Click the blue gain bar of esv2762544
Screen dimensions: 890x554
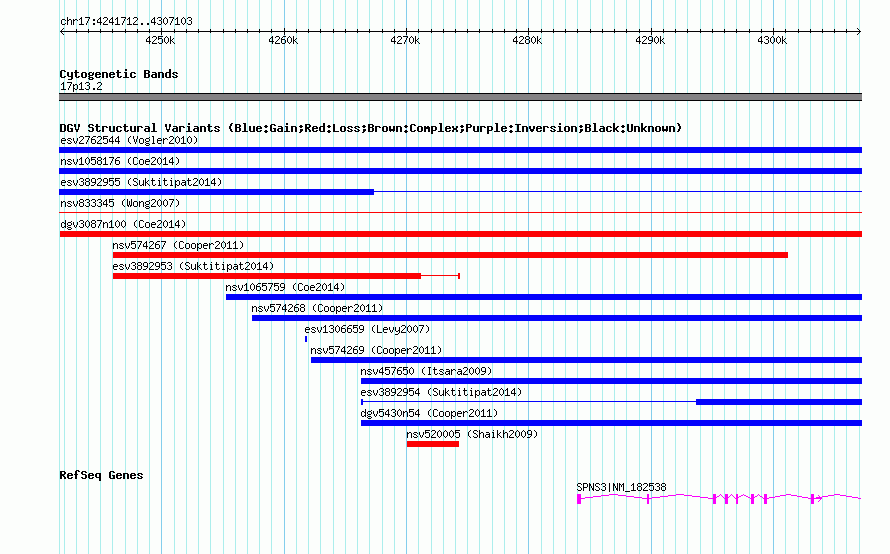pyautogui.click(x=460, y=150)
